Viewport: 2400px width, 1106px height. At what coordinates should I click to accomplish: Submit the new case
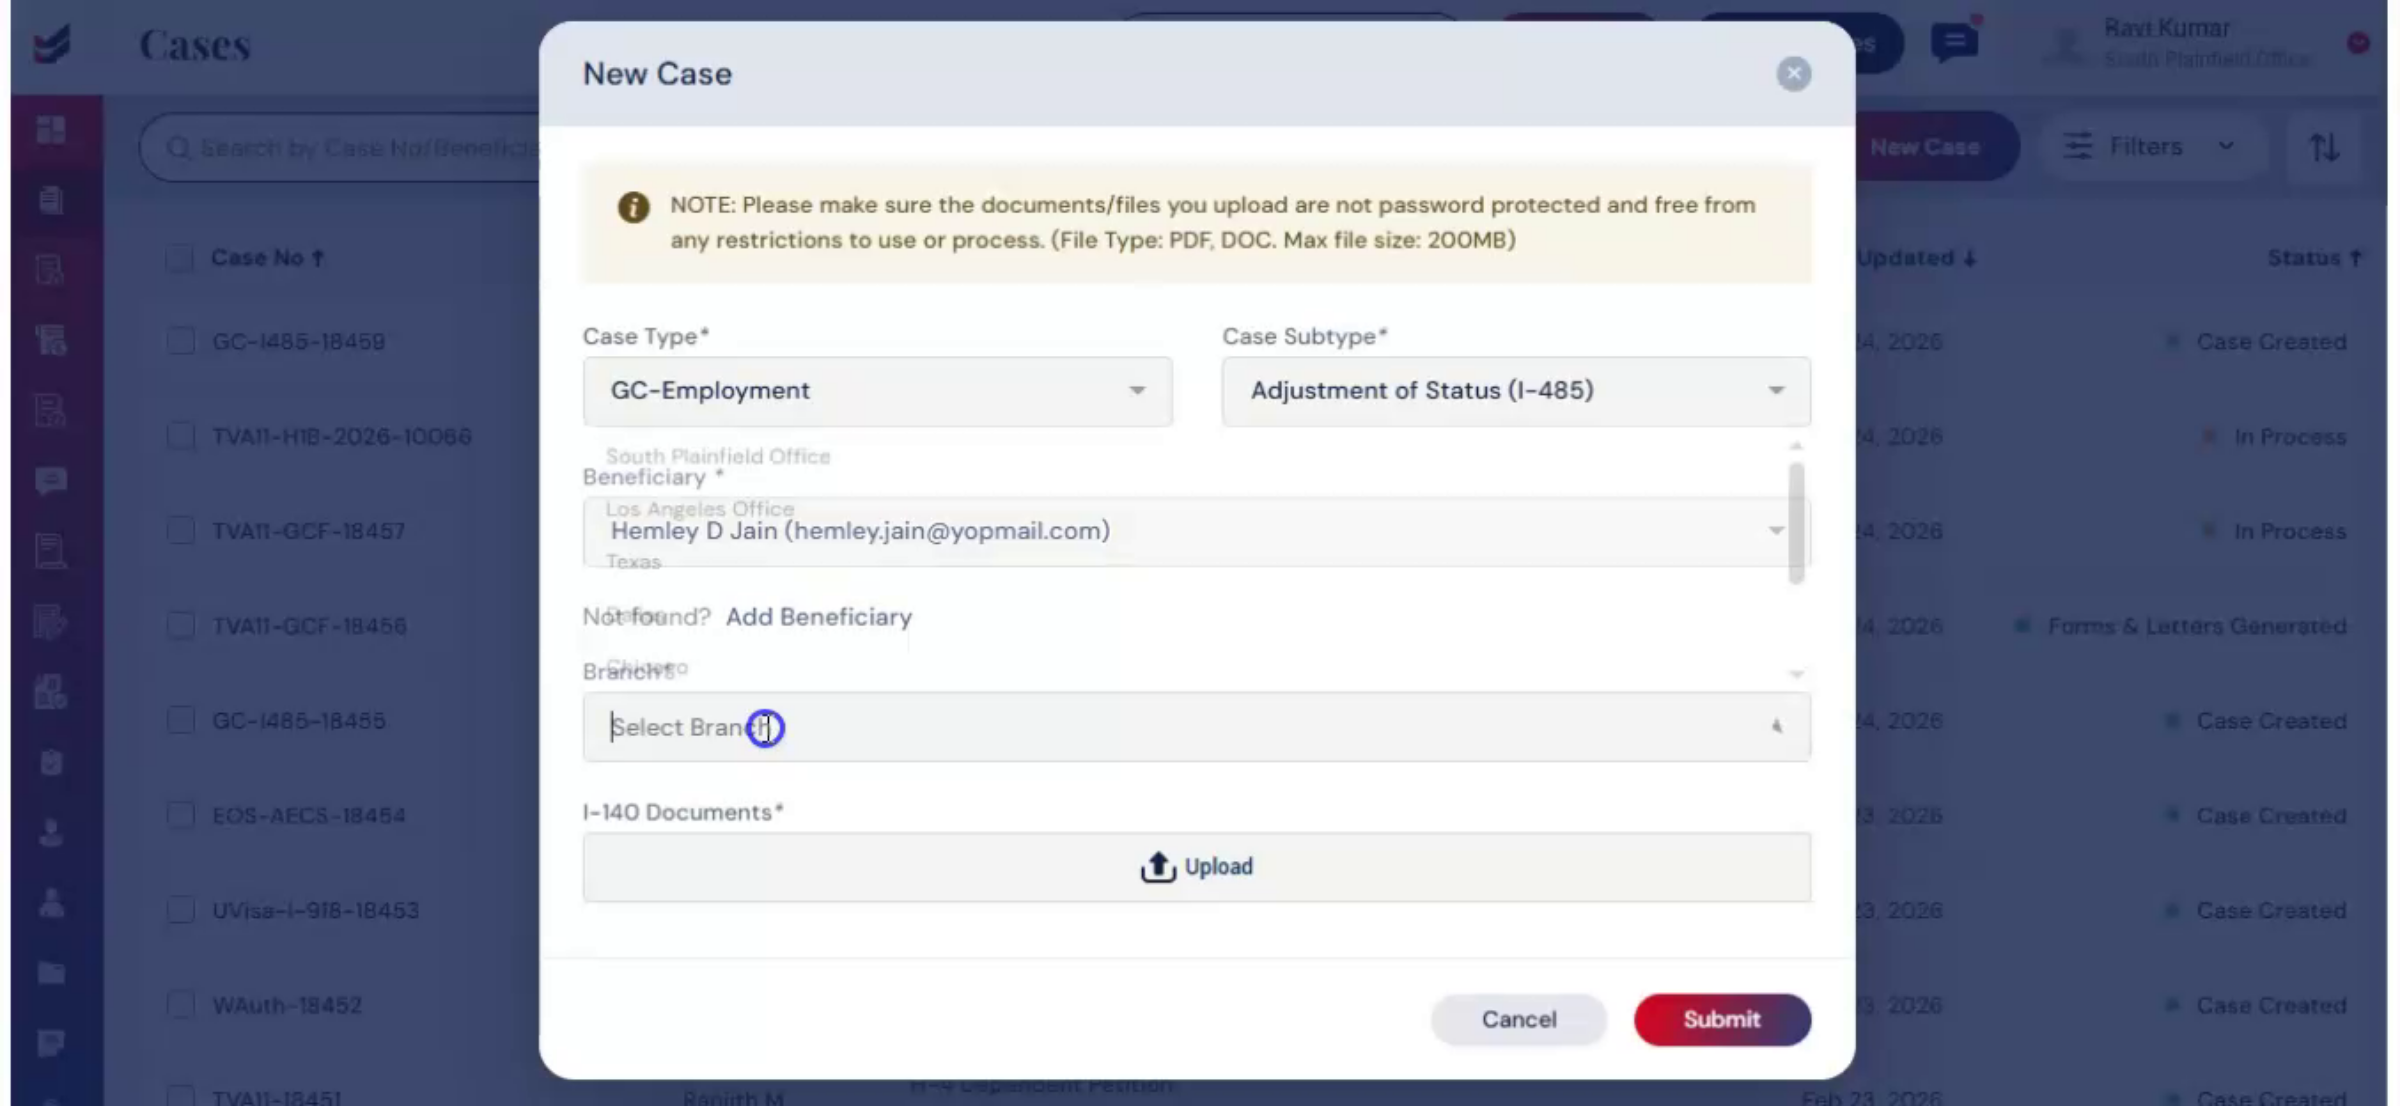point(1721,1019)
